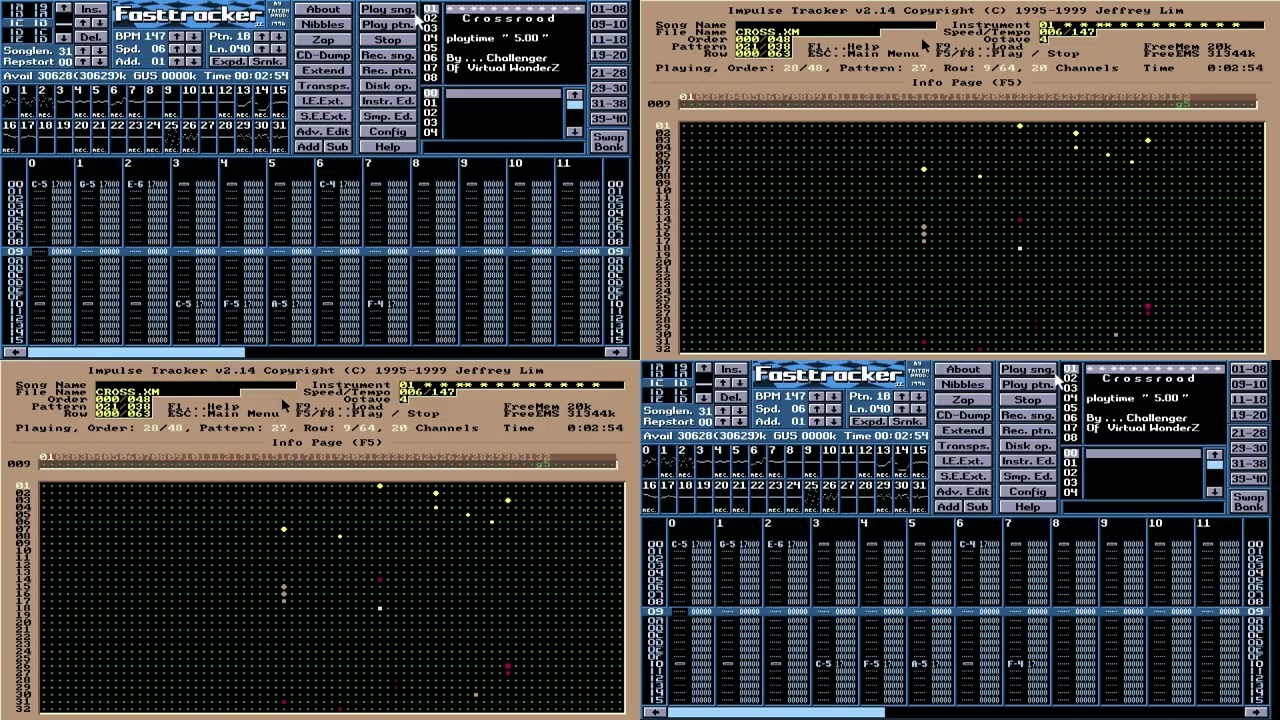Decrease pattern length Ln. in lower-right Fasttracker
Image resolution: width=1280 pixels, height=720 pixels.
click(919, 409)
